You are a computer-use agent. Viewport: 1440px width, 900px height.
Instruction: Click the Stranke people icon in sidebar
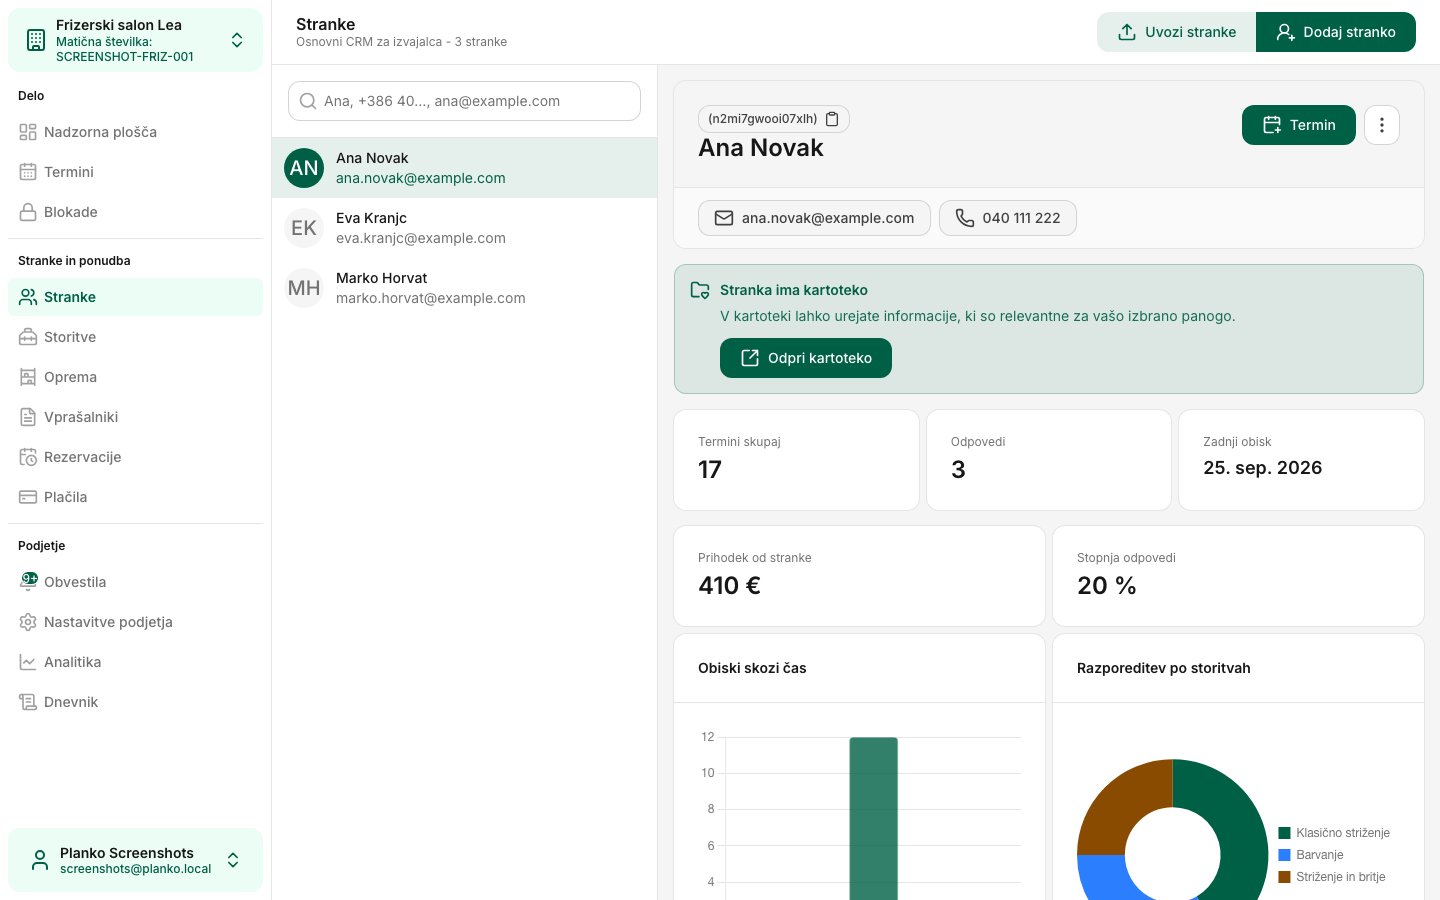(x=28, y=297)
